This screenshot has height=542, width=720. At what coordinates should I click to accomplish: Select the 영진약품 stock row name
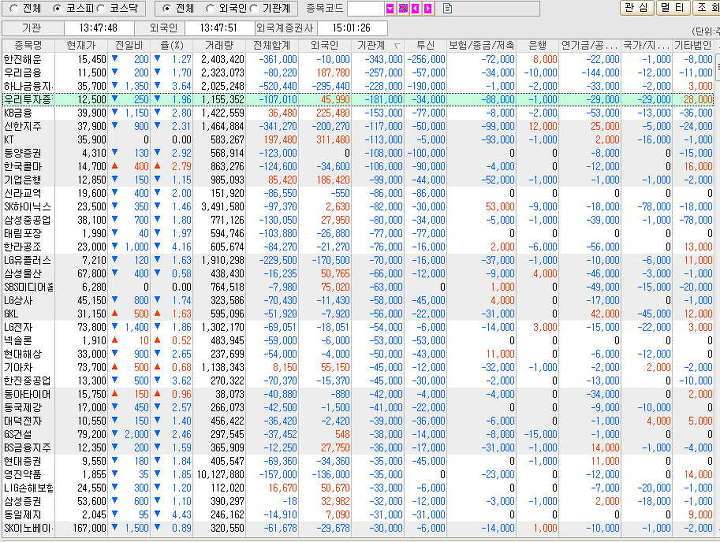22,474
